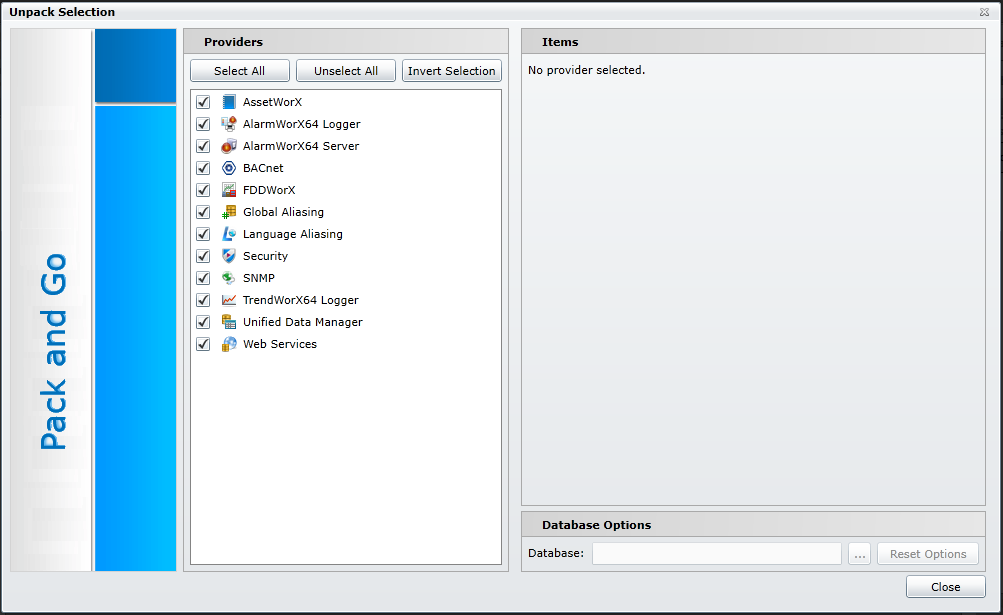Viewport: 1003px width, 615px height.
Task: Click the FDDWorX provider icon
Action: click(229, 190)
